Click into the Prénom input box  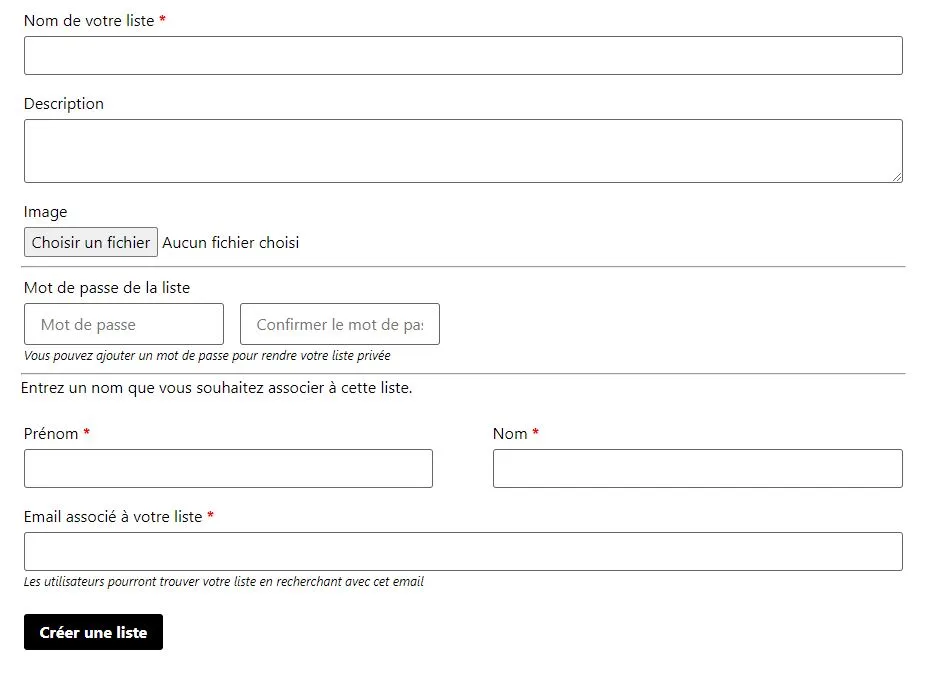228,468
